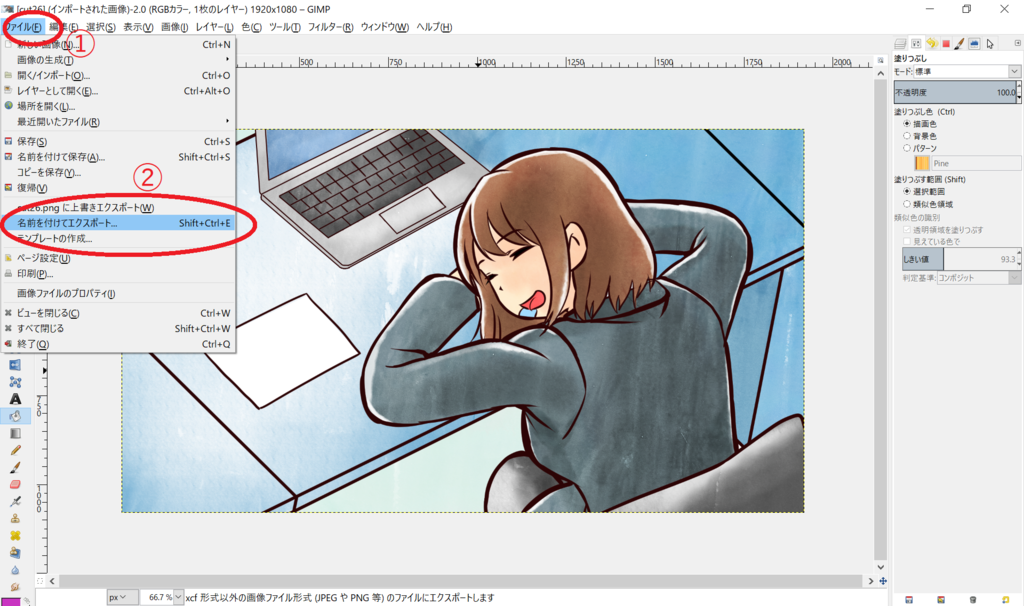This screenshot has height=606, width=1024.
Task: Choose 開く/インポート from the File menu
Action: [x=119, y=76]
